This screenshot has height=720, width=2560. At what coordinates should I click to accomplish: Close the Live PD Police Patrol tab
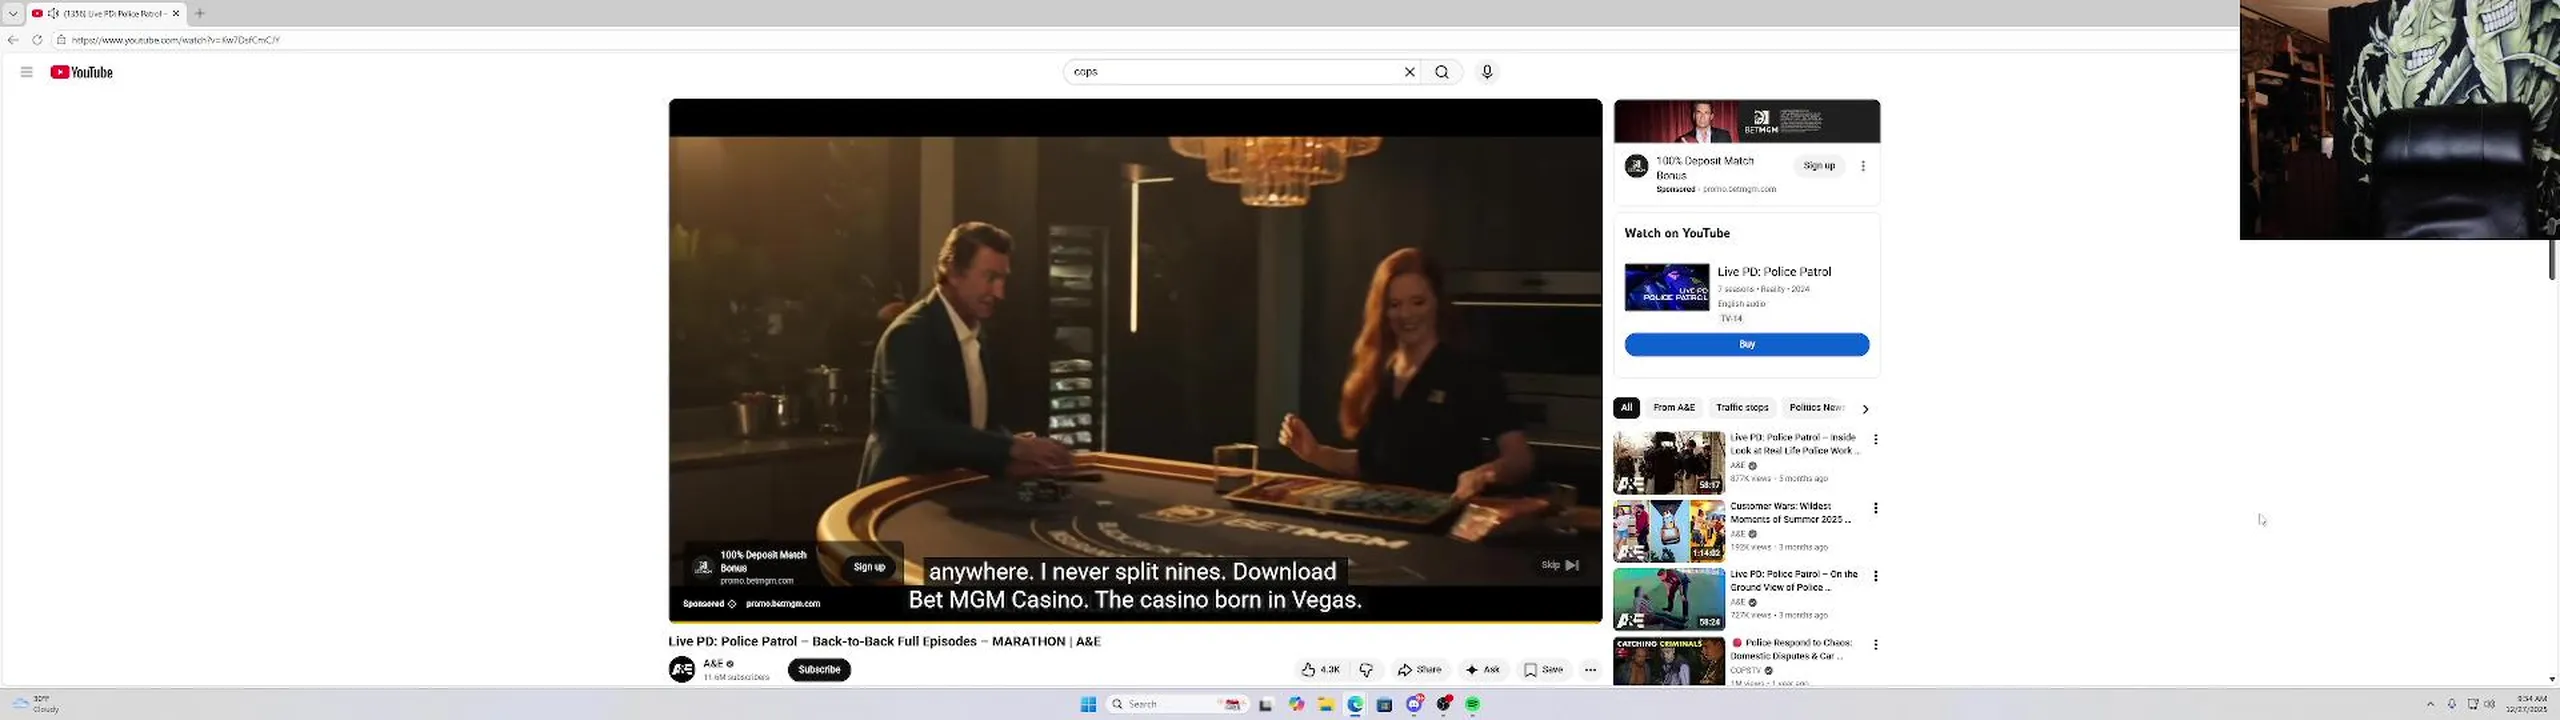pyautogui.click(x=176, y=13)
